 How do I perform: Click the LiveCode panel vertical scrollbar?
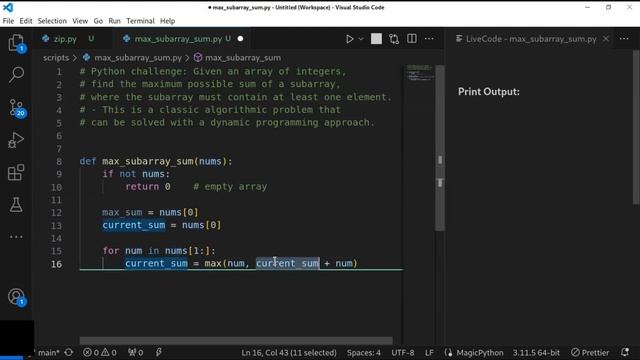point(636,127)
